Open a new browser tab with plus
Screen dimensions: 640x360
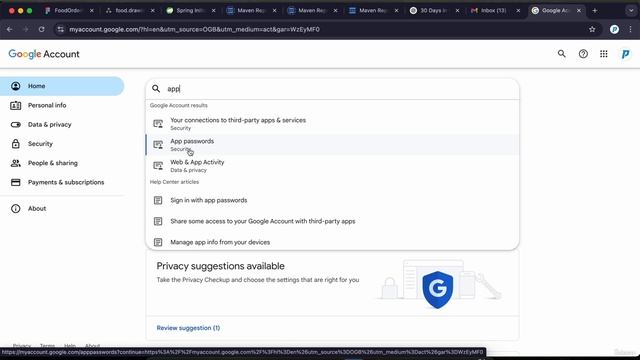tap(595, 11)
